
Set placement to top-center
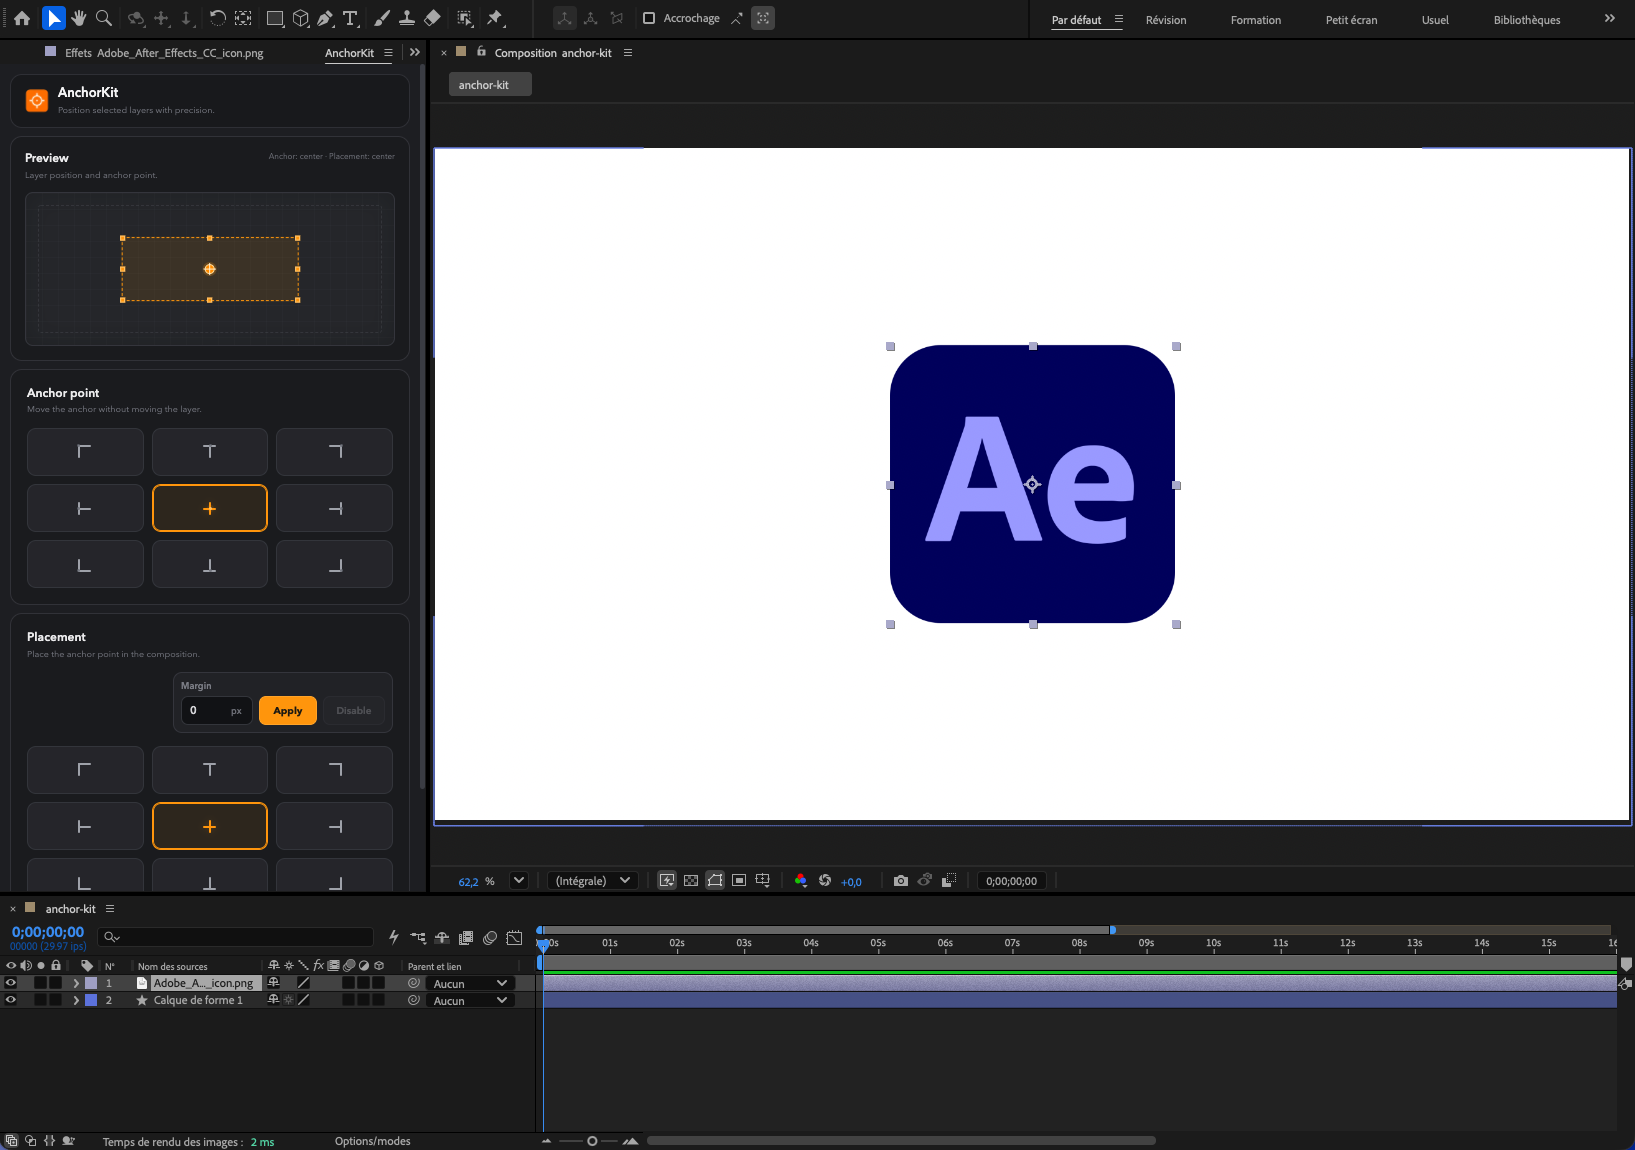pos(210,770)
